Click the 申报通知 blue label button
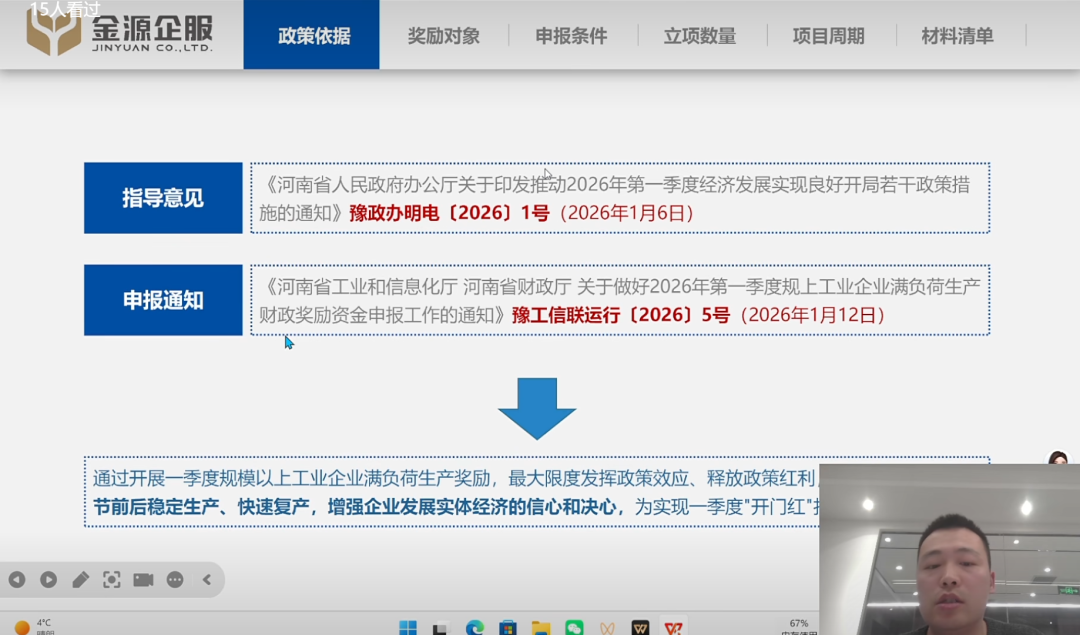The height and width of the screenshot is (635, 1080). tap(163, 300)
